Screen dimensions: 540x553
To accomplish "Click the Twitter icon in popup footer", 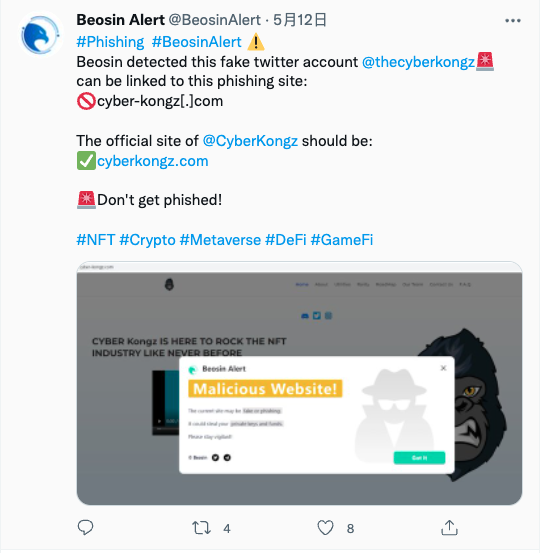I will click(216, 457).
